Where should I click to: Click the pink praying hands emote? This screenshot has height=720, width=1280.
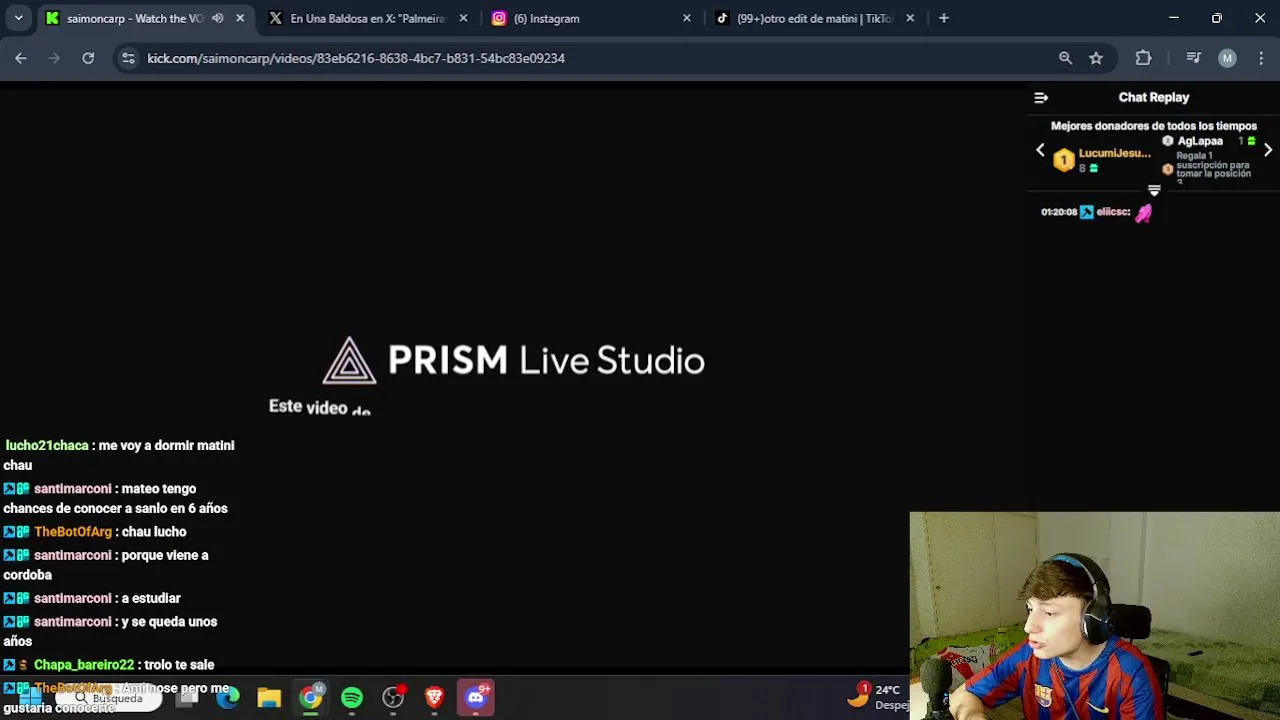pyautogui.click(x=1144, y=212)
